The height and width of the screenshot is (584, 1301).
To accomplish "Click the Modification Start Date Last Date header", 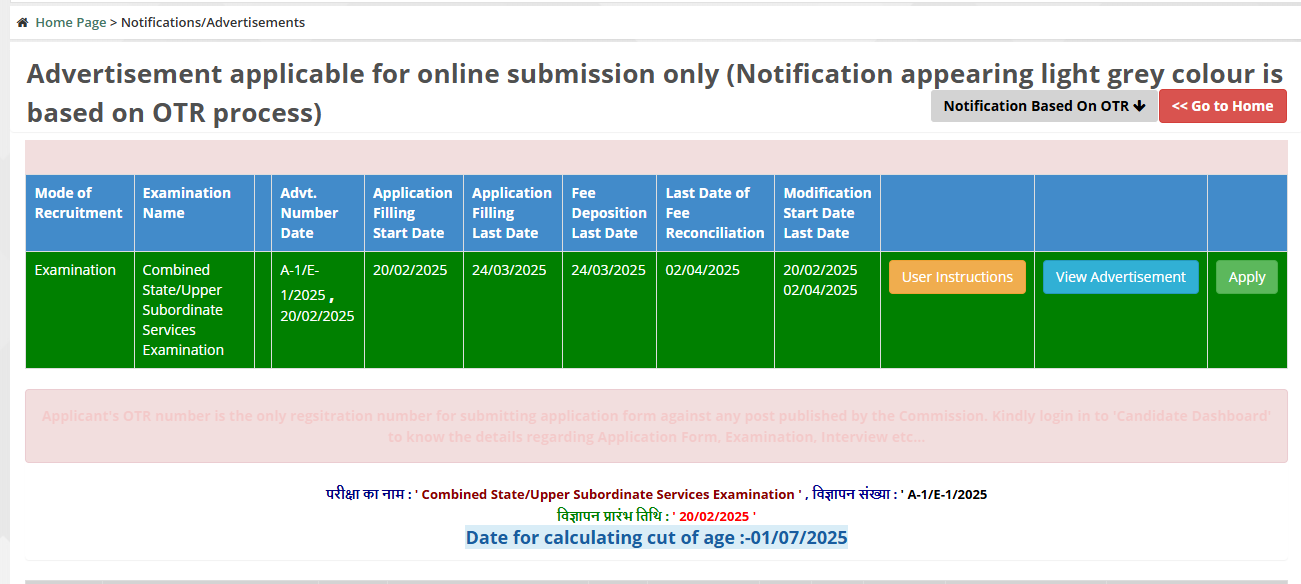I will click(x=827, y=213).
